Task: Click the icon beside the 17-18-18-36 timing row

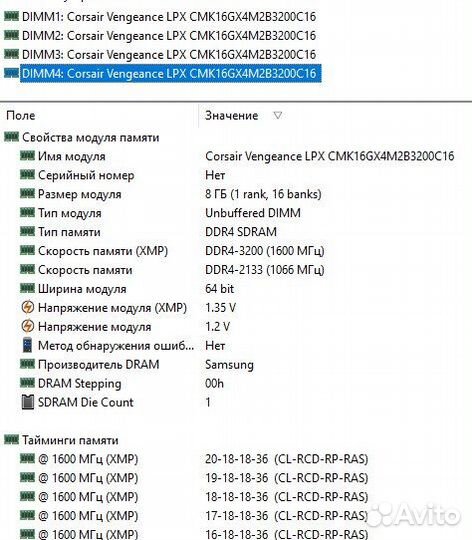Action: pos(27,516)
